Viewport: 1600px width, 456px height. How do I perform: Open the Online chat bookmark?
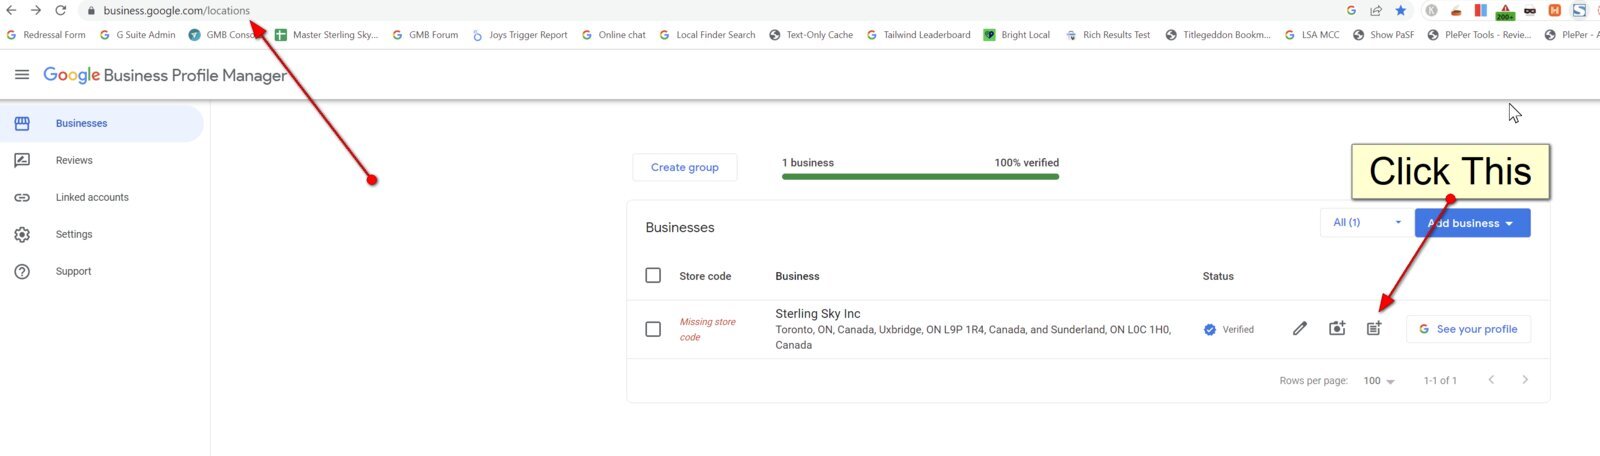coord(614,35)
